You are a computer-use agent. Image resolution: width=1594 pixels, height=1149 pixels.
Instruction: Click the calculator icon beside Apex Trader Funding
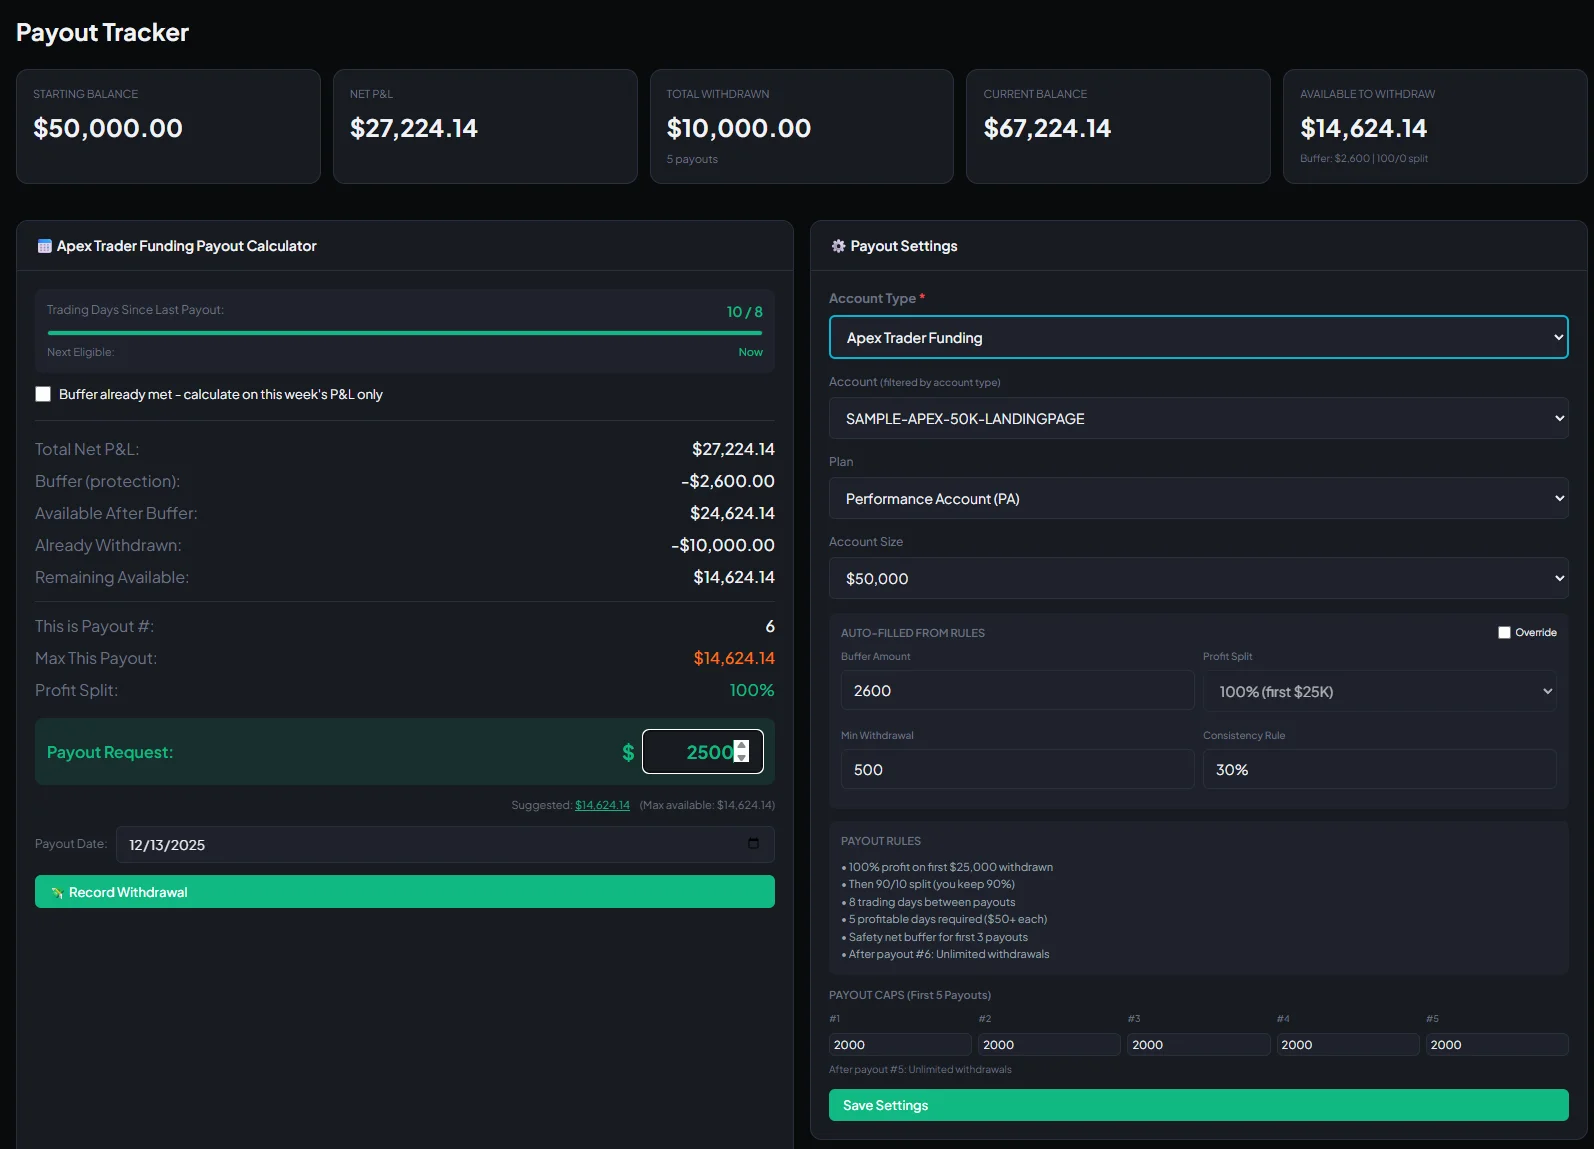point(44,246)
